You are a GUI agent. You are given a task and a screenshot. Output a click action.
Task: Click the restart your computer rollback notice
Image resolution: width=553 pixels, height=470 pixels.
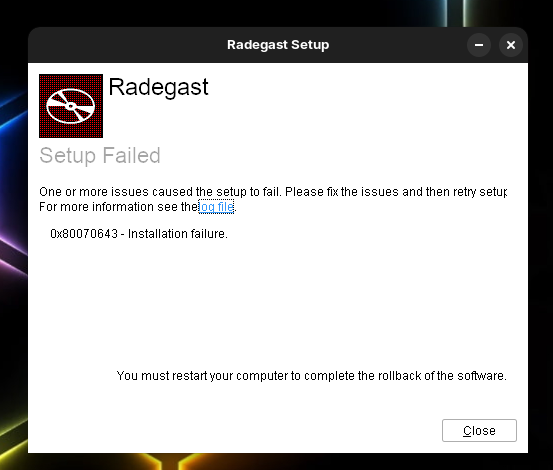coord(312,376)
